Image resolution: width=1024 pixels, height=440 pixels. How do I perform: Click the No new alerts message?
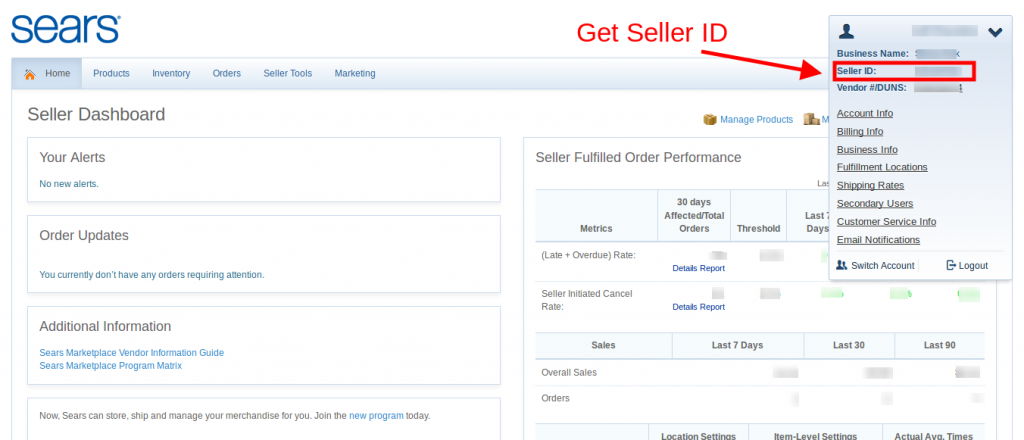pyautogui.click(x=69, y=184)
